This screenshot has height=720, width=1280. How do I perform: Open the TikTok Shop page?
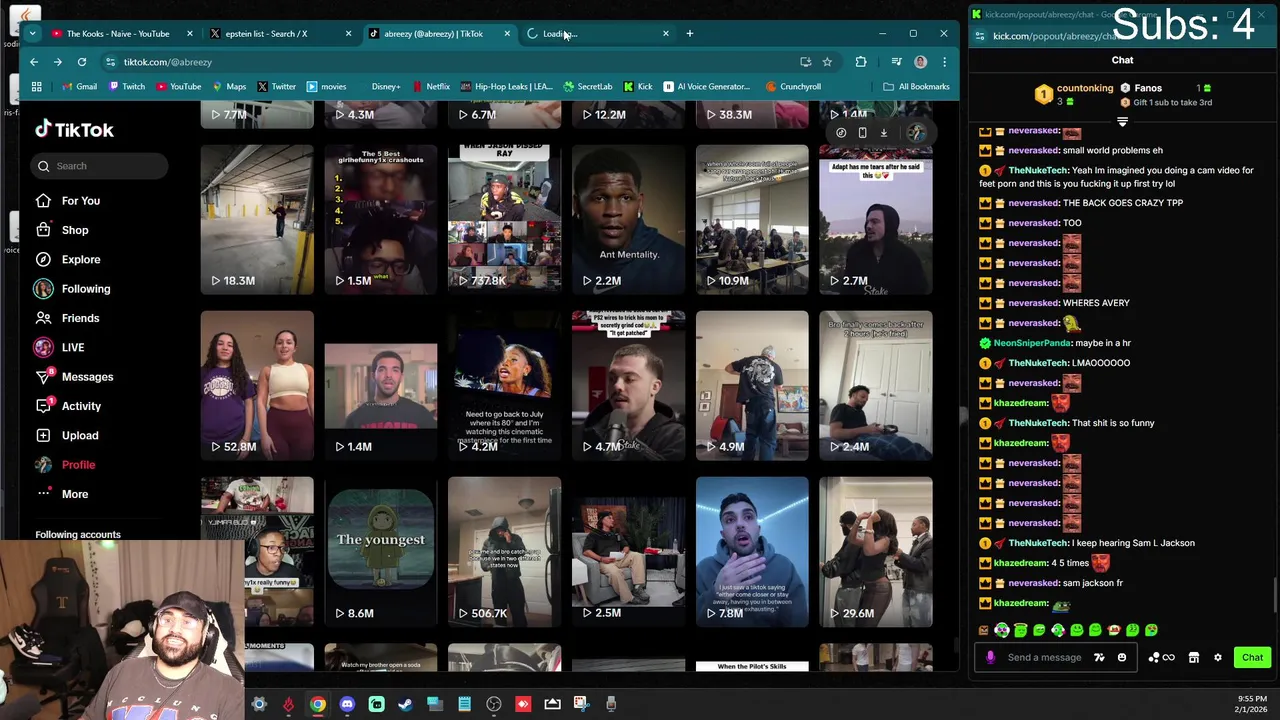62,230
